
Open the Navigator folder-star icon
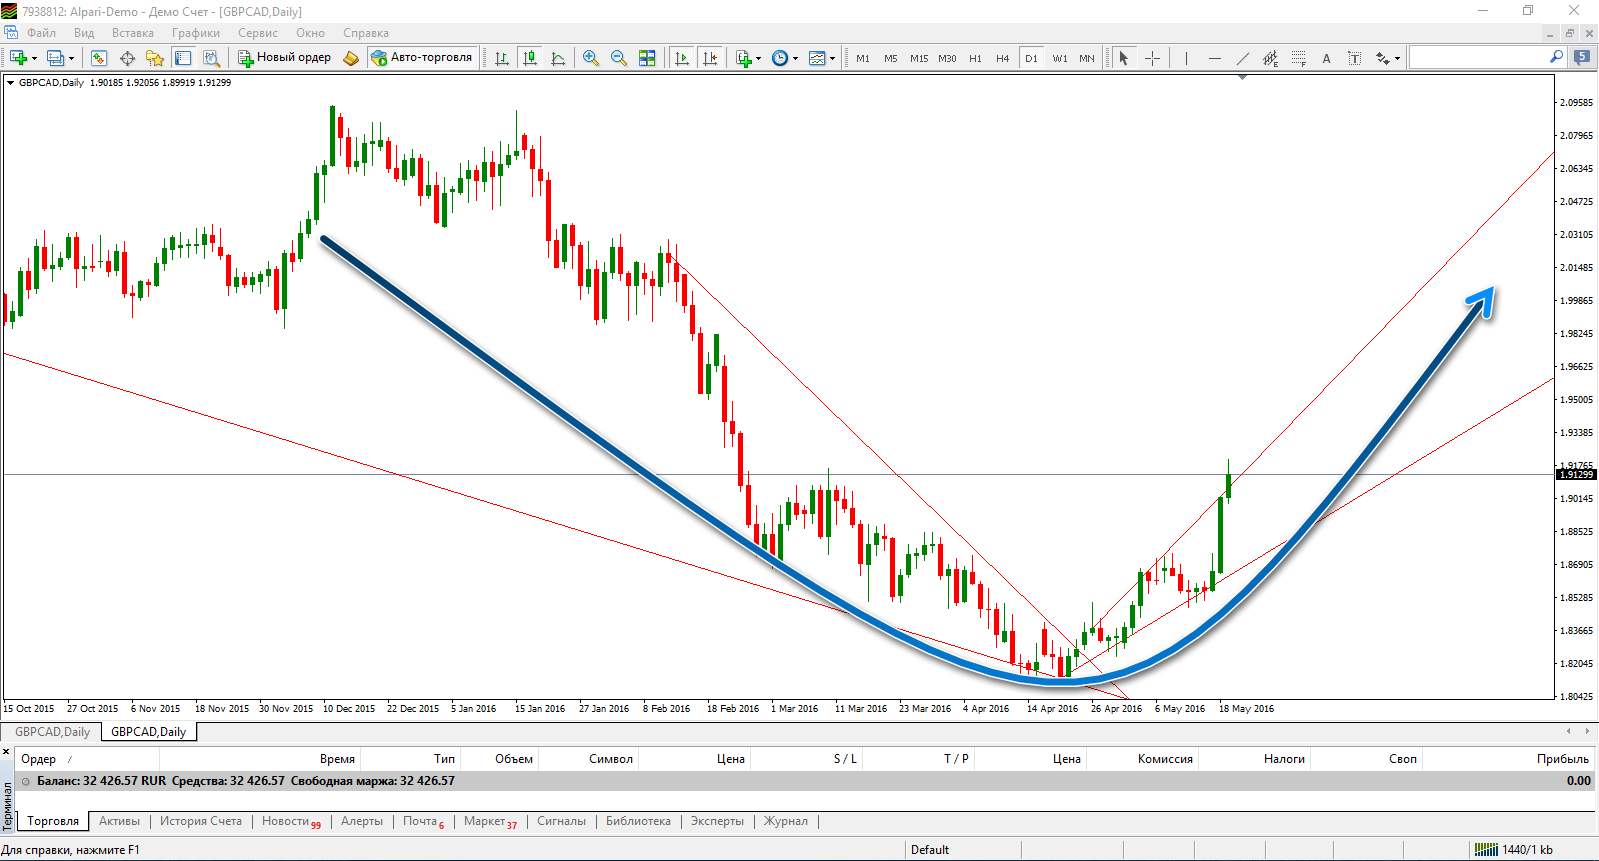tap(154, 58)
